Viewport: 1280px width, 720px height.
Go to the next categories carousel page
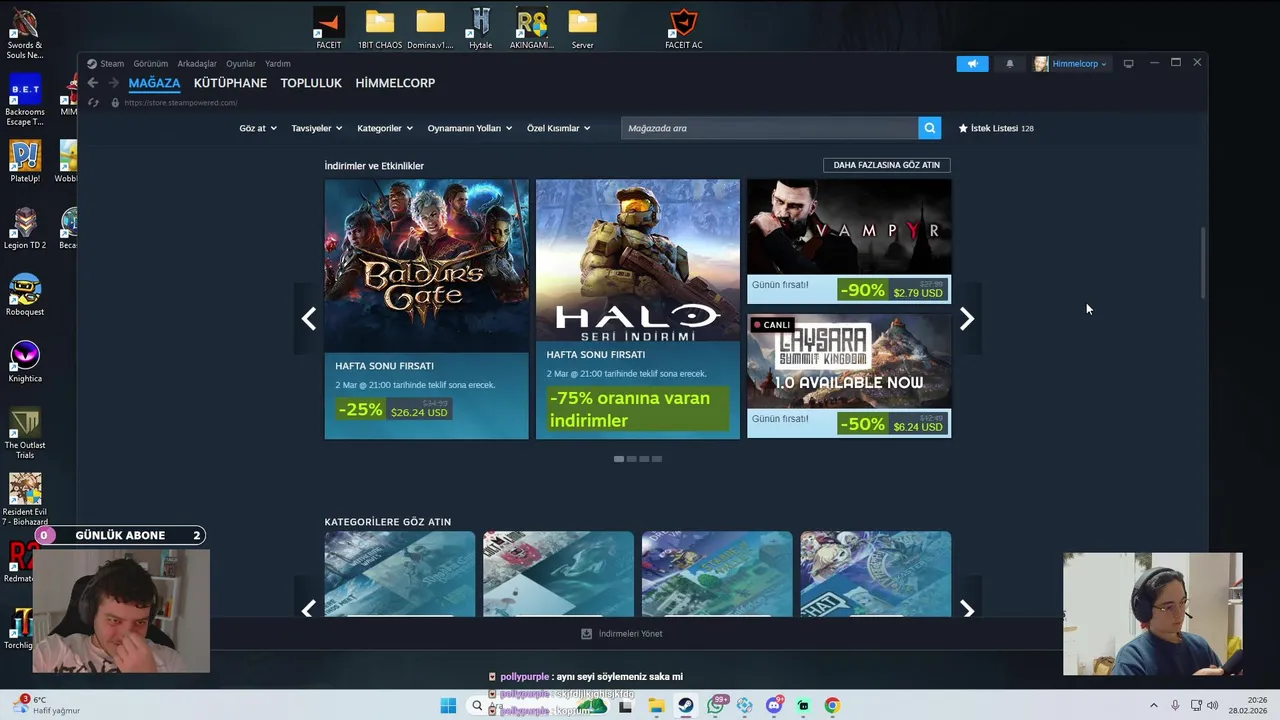966,608
